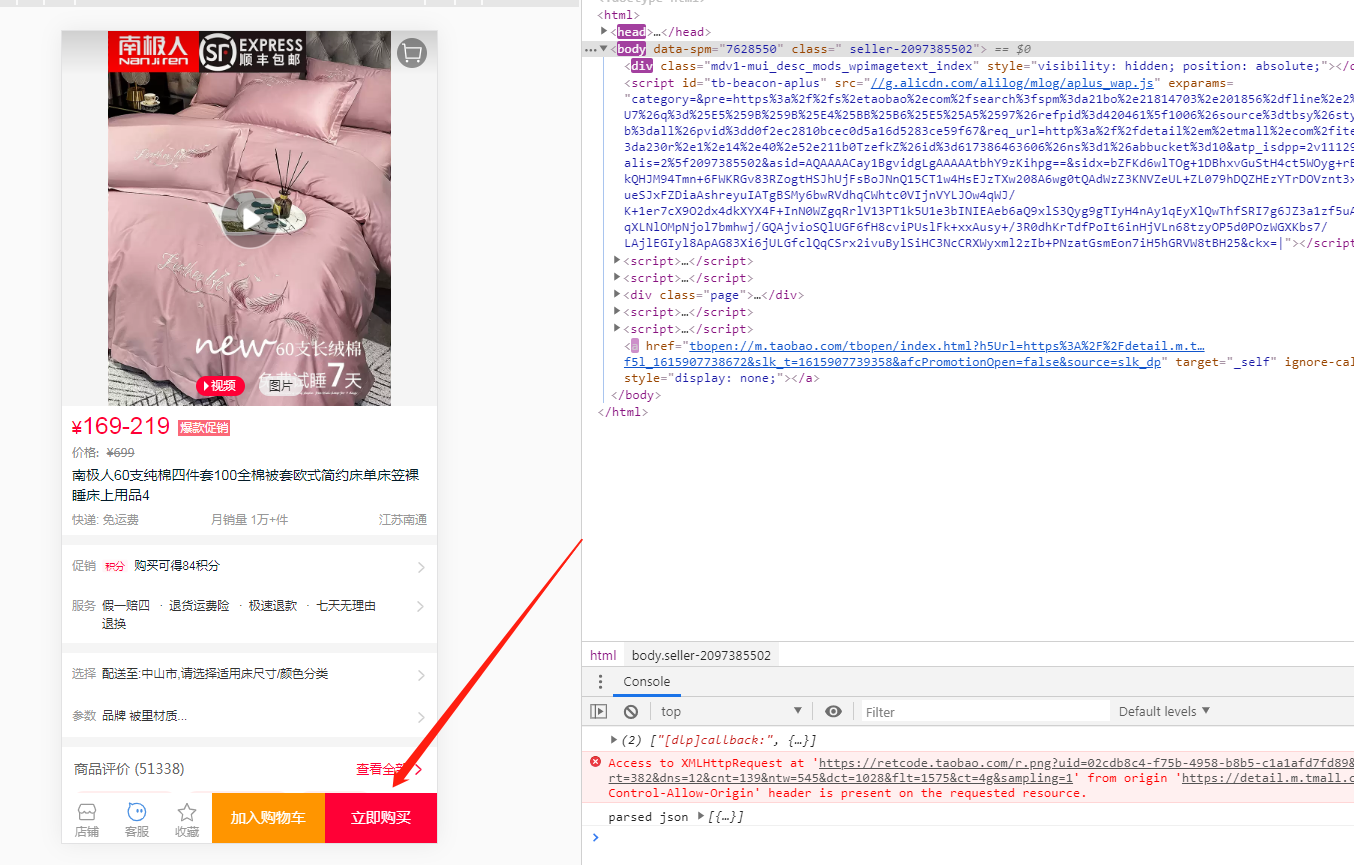This screenshot has width=1354, height=865.
Task: Open the g.alicdn.com aplus_wap.js script link
Action: 1013,83
